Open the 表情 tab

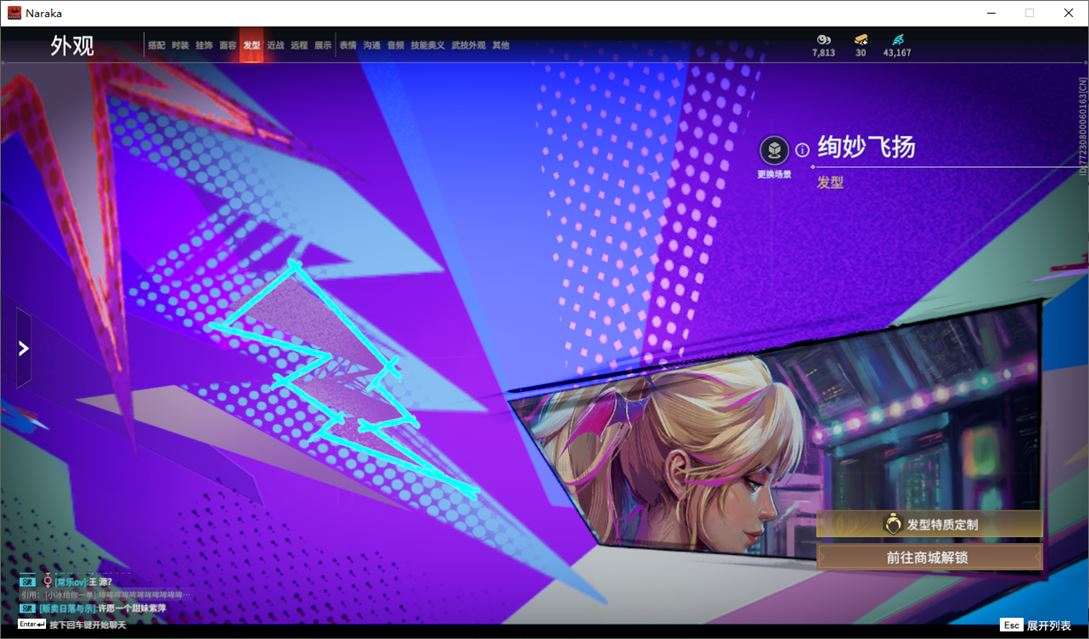(x=348, y=45)
